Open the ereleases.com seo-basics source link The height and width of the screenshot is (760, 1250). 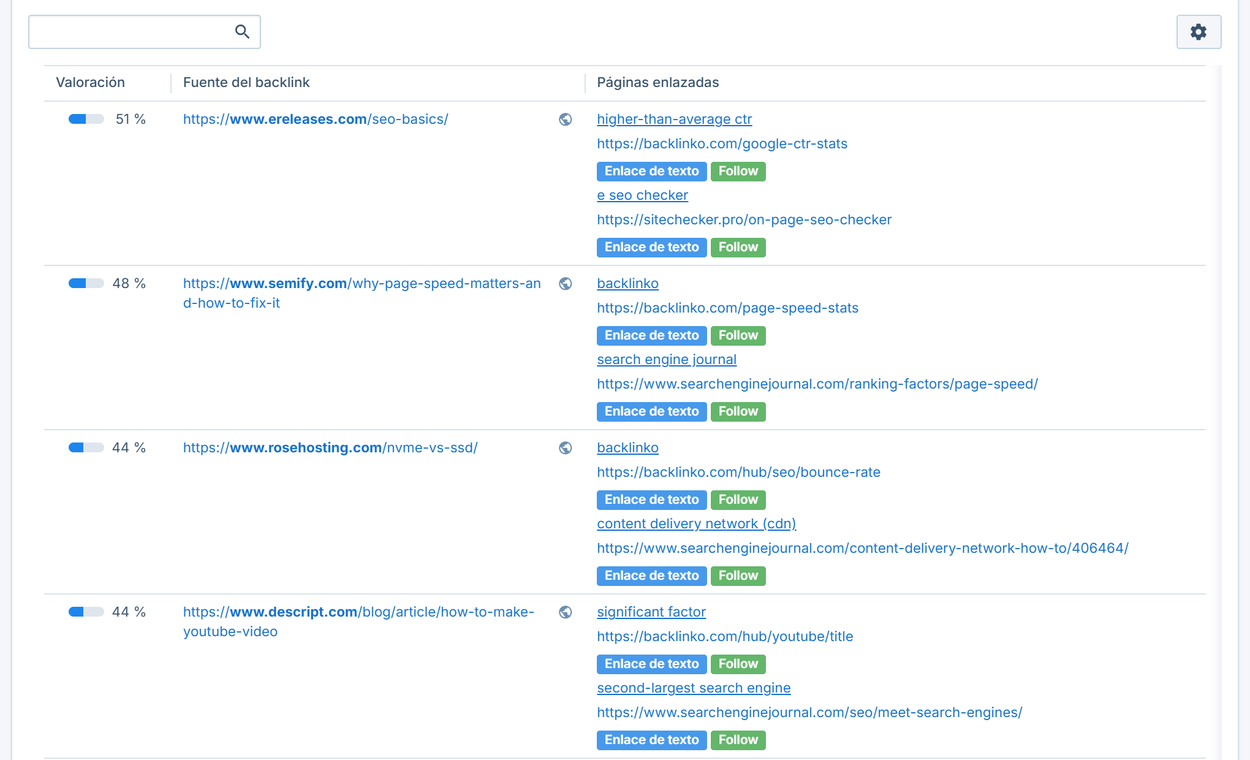[315, 119]
